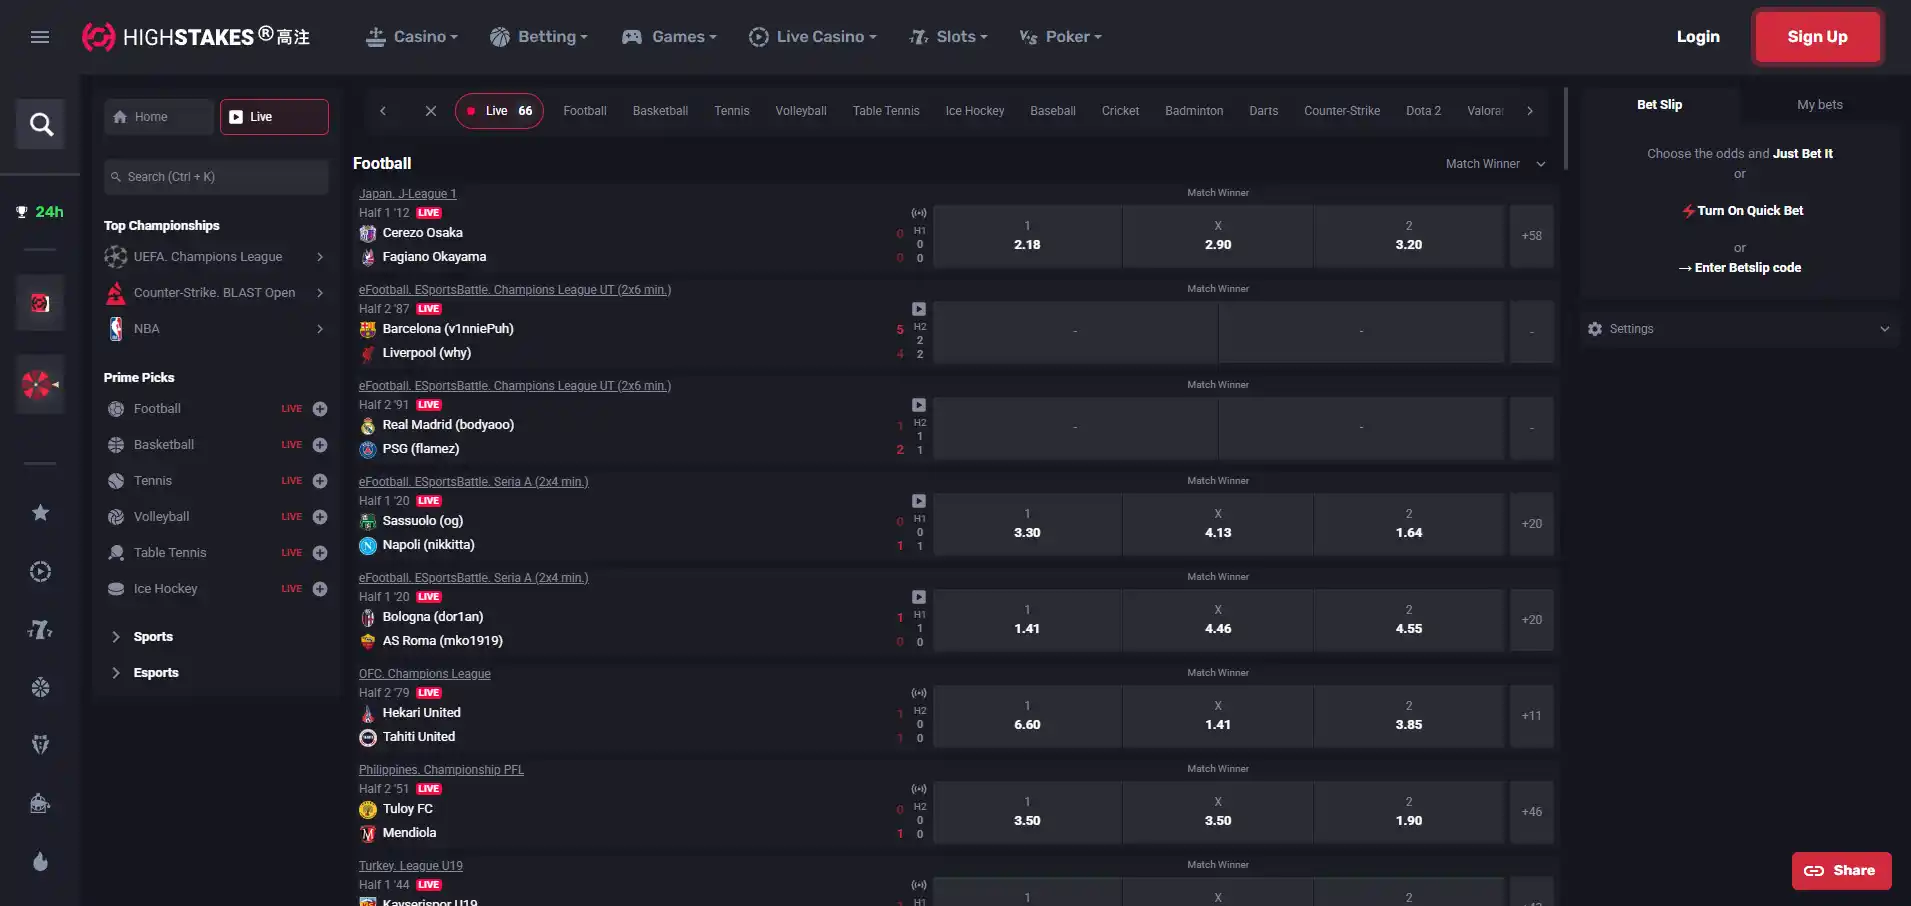Click the HighStakes logo
1911x906 pixels.
[x=196, y=37]
